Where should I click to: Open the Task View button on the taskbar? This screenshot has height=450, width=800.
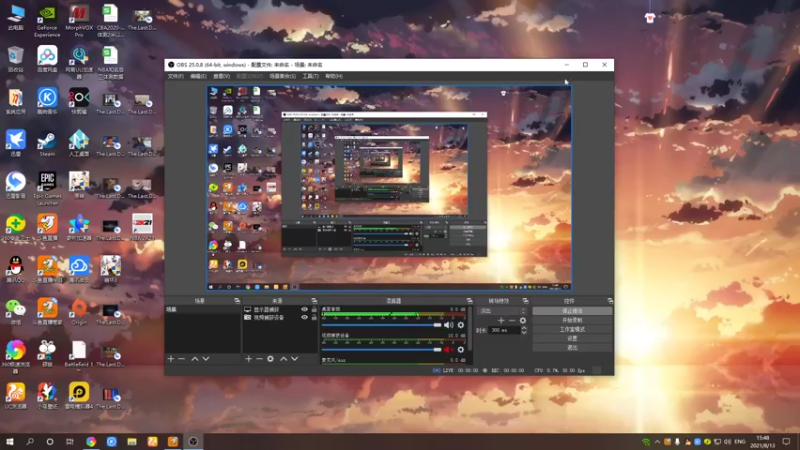pos(70,441)
